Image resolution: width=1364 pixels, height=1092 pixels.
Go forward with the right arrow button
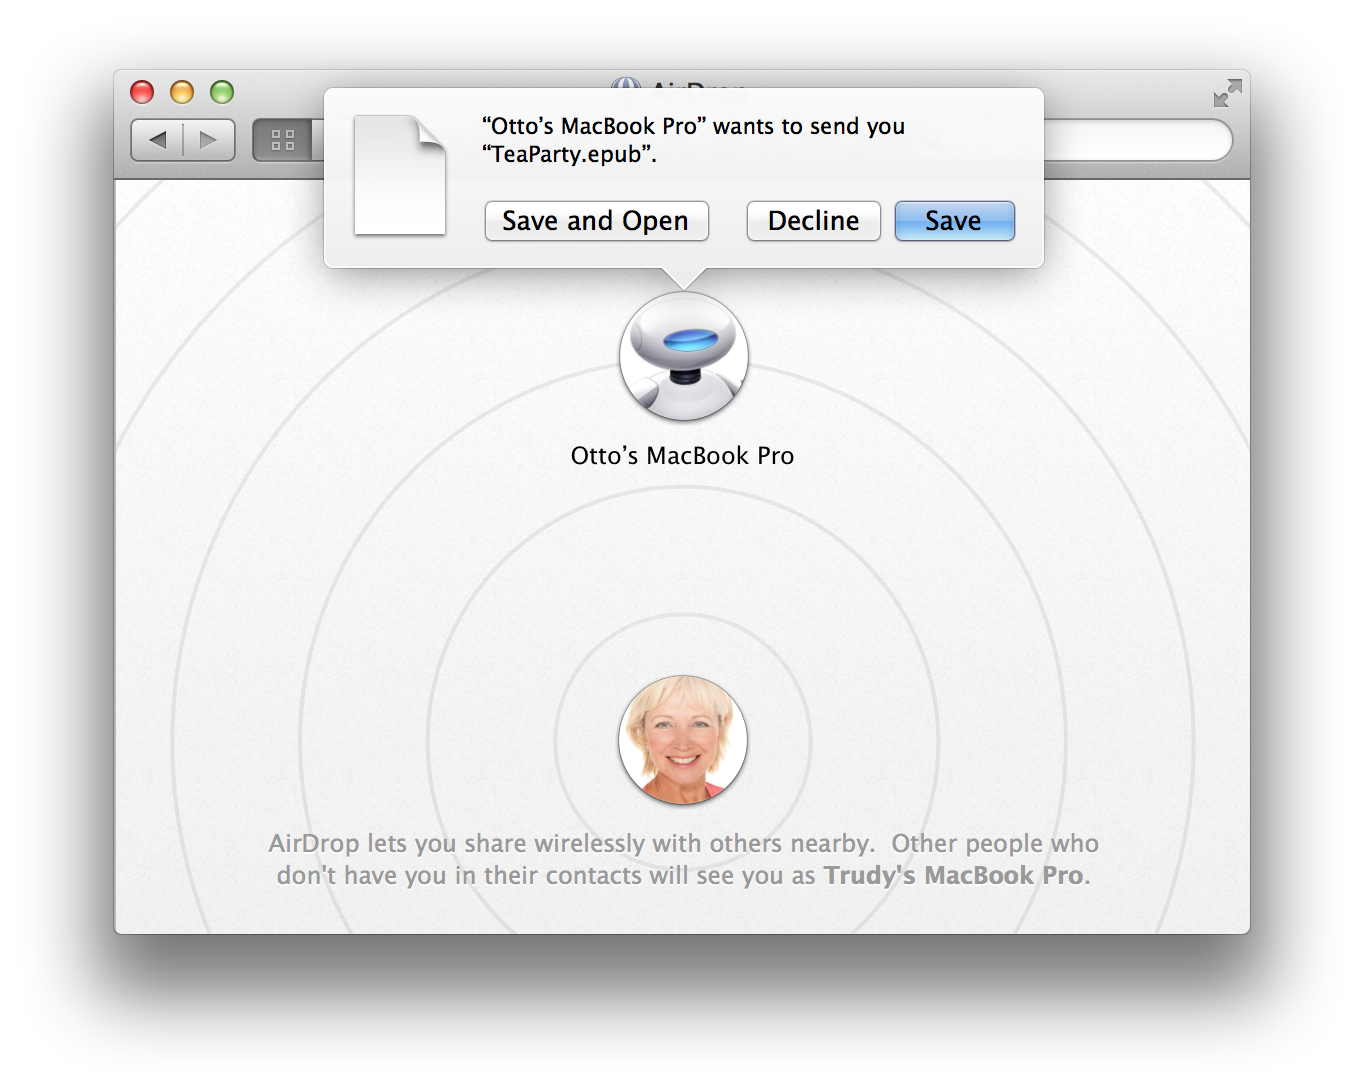pyautogui.click(x=209, y=140)
